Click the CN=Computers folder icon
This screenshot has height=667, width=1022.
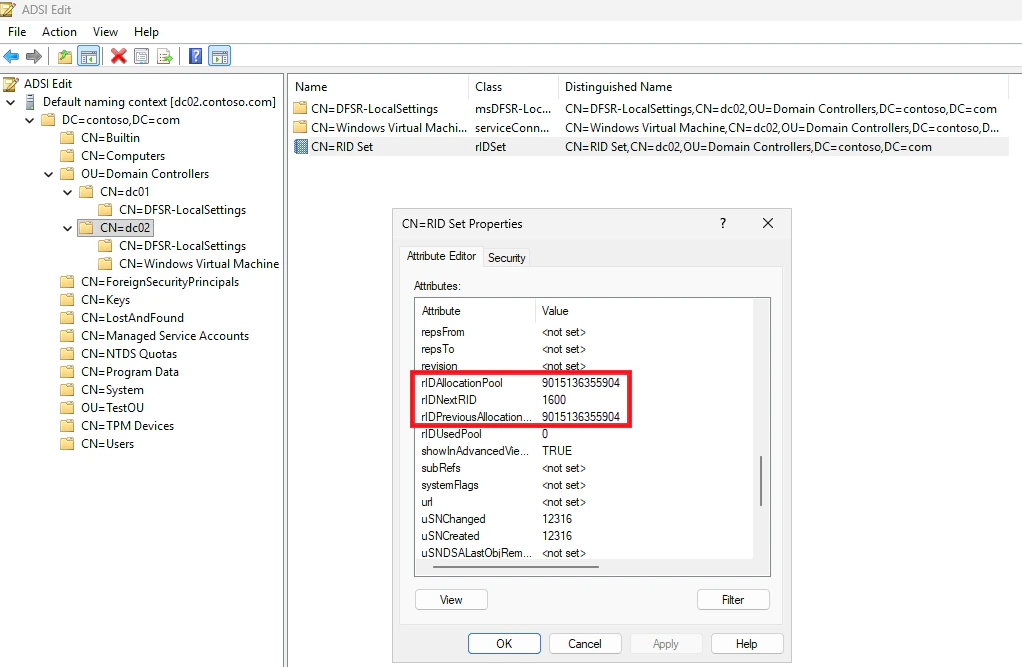click(x=67, y=156)
